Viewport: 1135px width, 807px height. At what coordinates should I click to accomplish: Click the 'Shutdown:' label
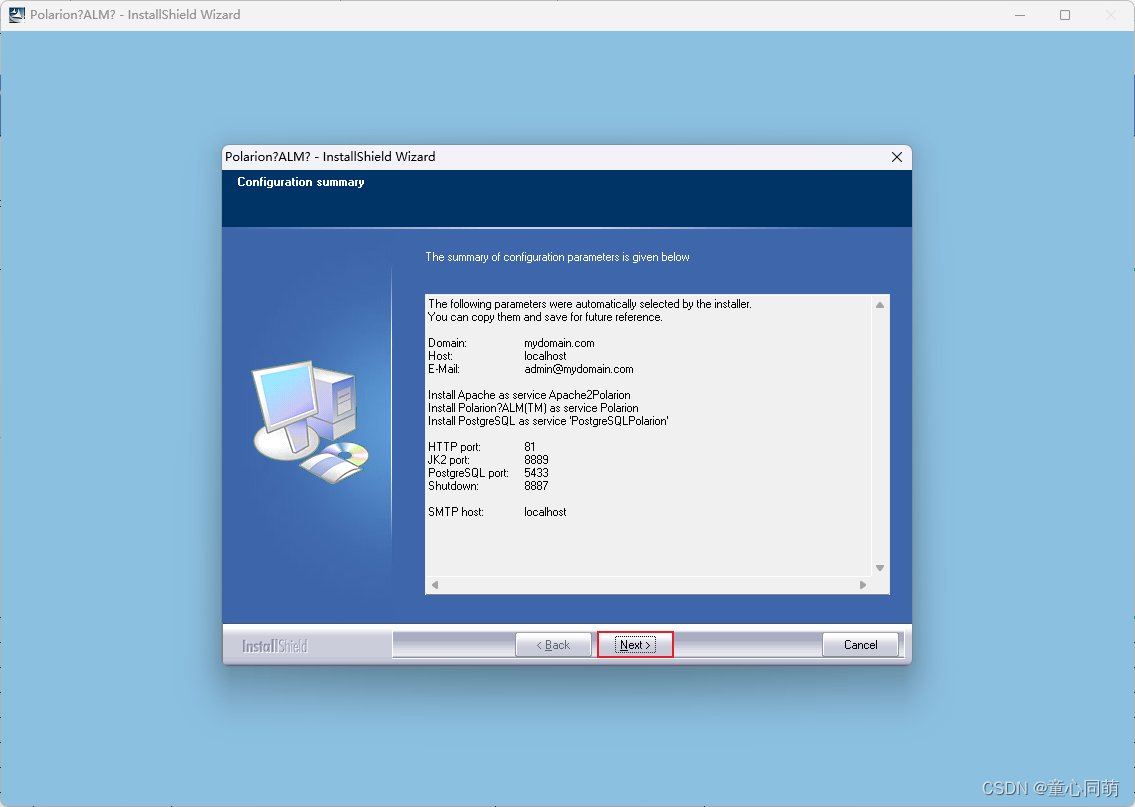click(x=453, y=486)
